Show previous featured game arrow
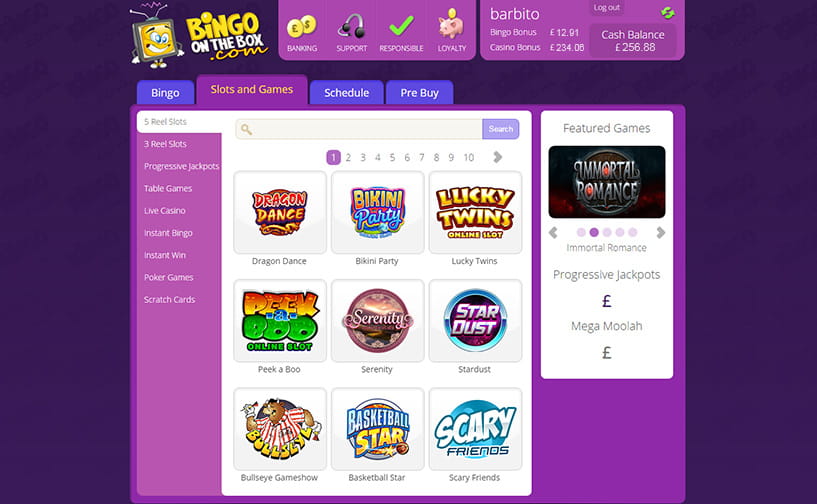Screen dimensions: 817x504 553,232
